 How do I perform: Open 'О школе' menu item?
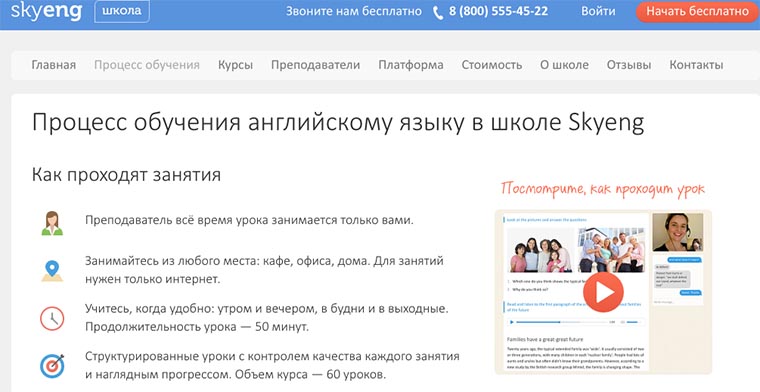[565, 65]
